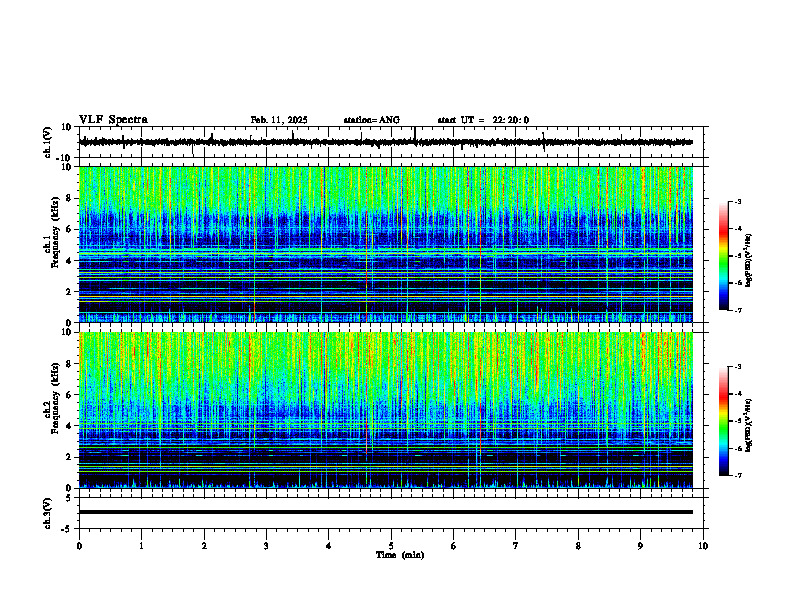Click the "4" kHz tick of ch.1 spectrogram
792x612 pixels.
(x=70, y=261)
